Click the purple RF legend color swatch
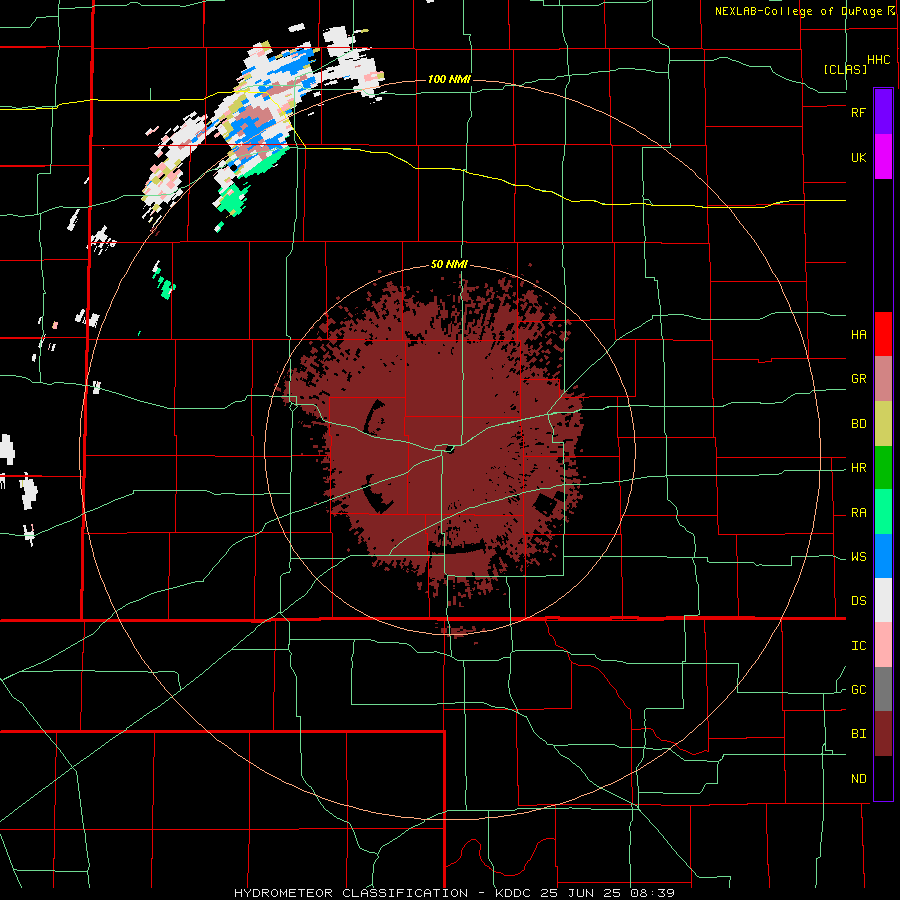900x900 pixels. [883, 112]
